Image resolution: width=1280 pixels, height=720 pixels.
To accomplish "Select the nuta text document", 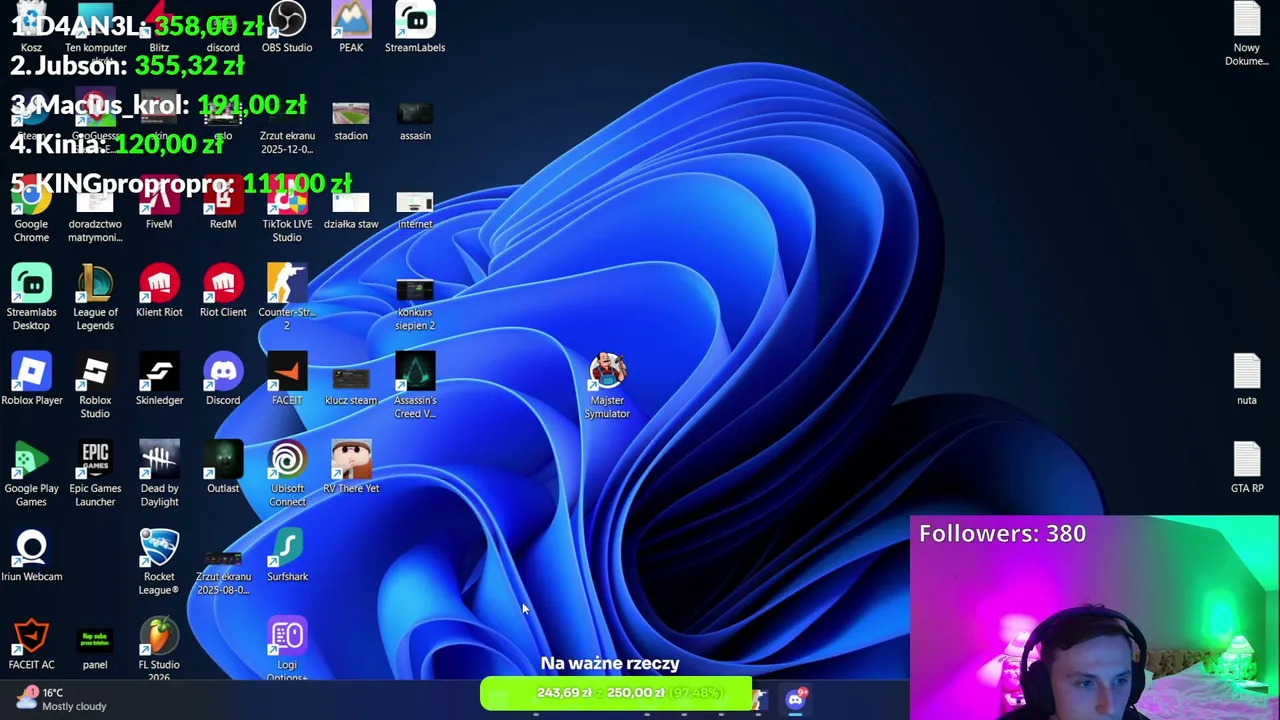I will tap(1247, 379).
